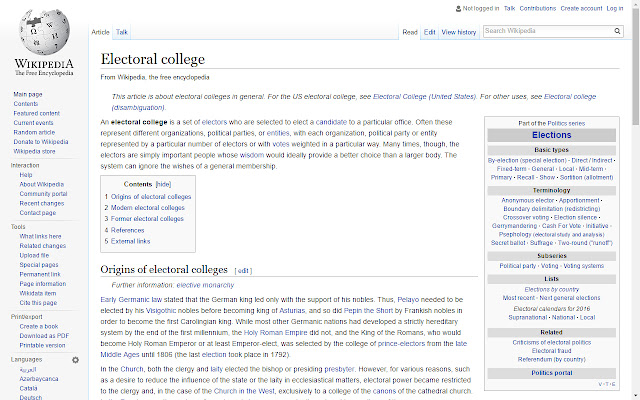This screenshot has height=400, width=640.
Task: Click the search magnifying glass icon
Action: 618,32
